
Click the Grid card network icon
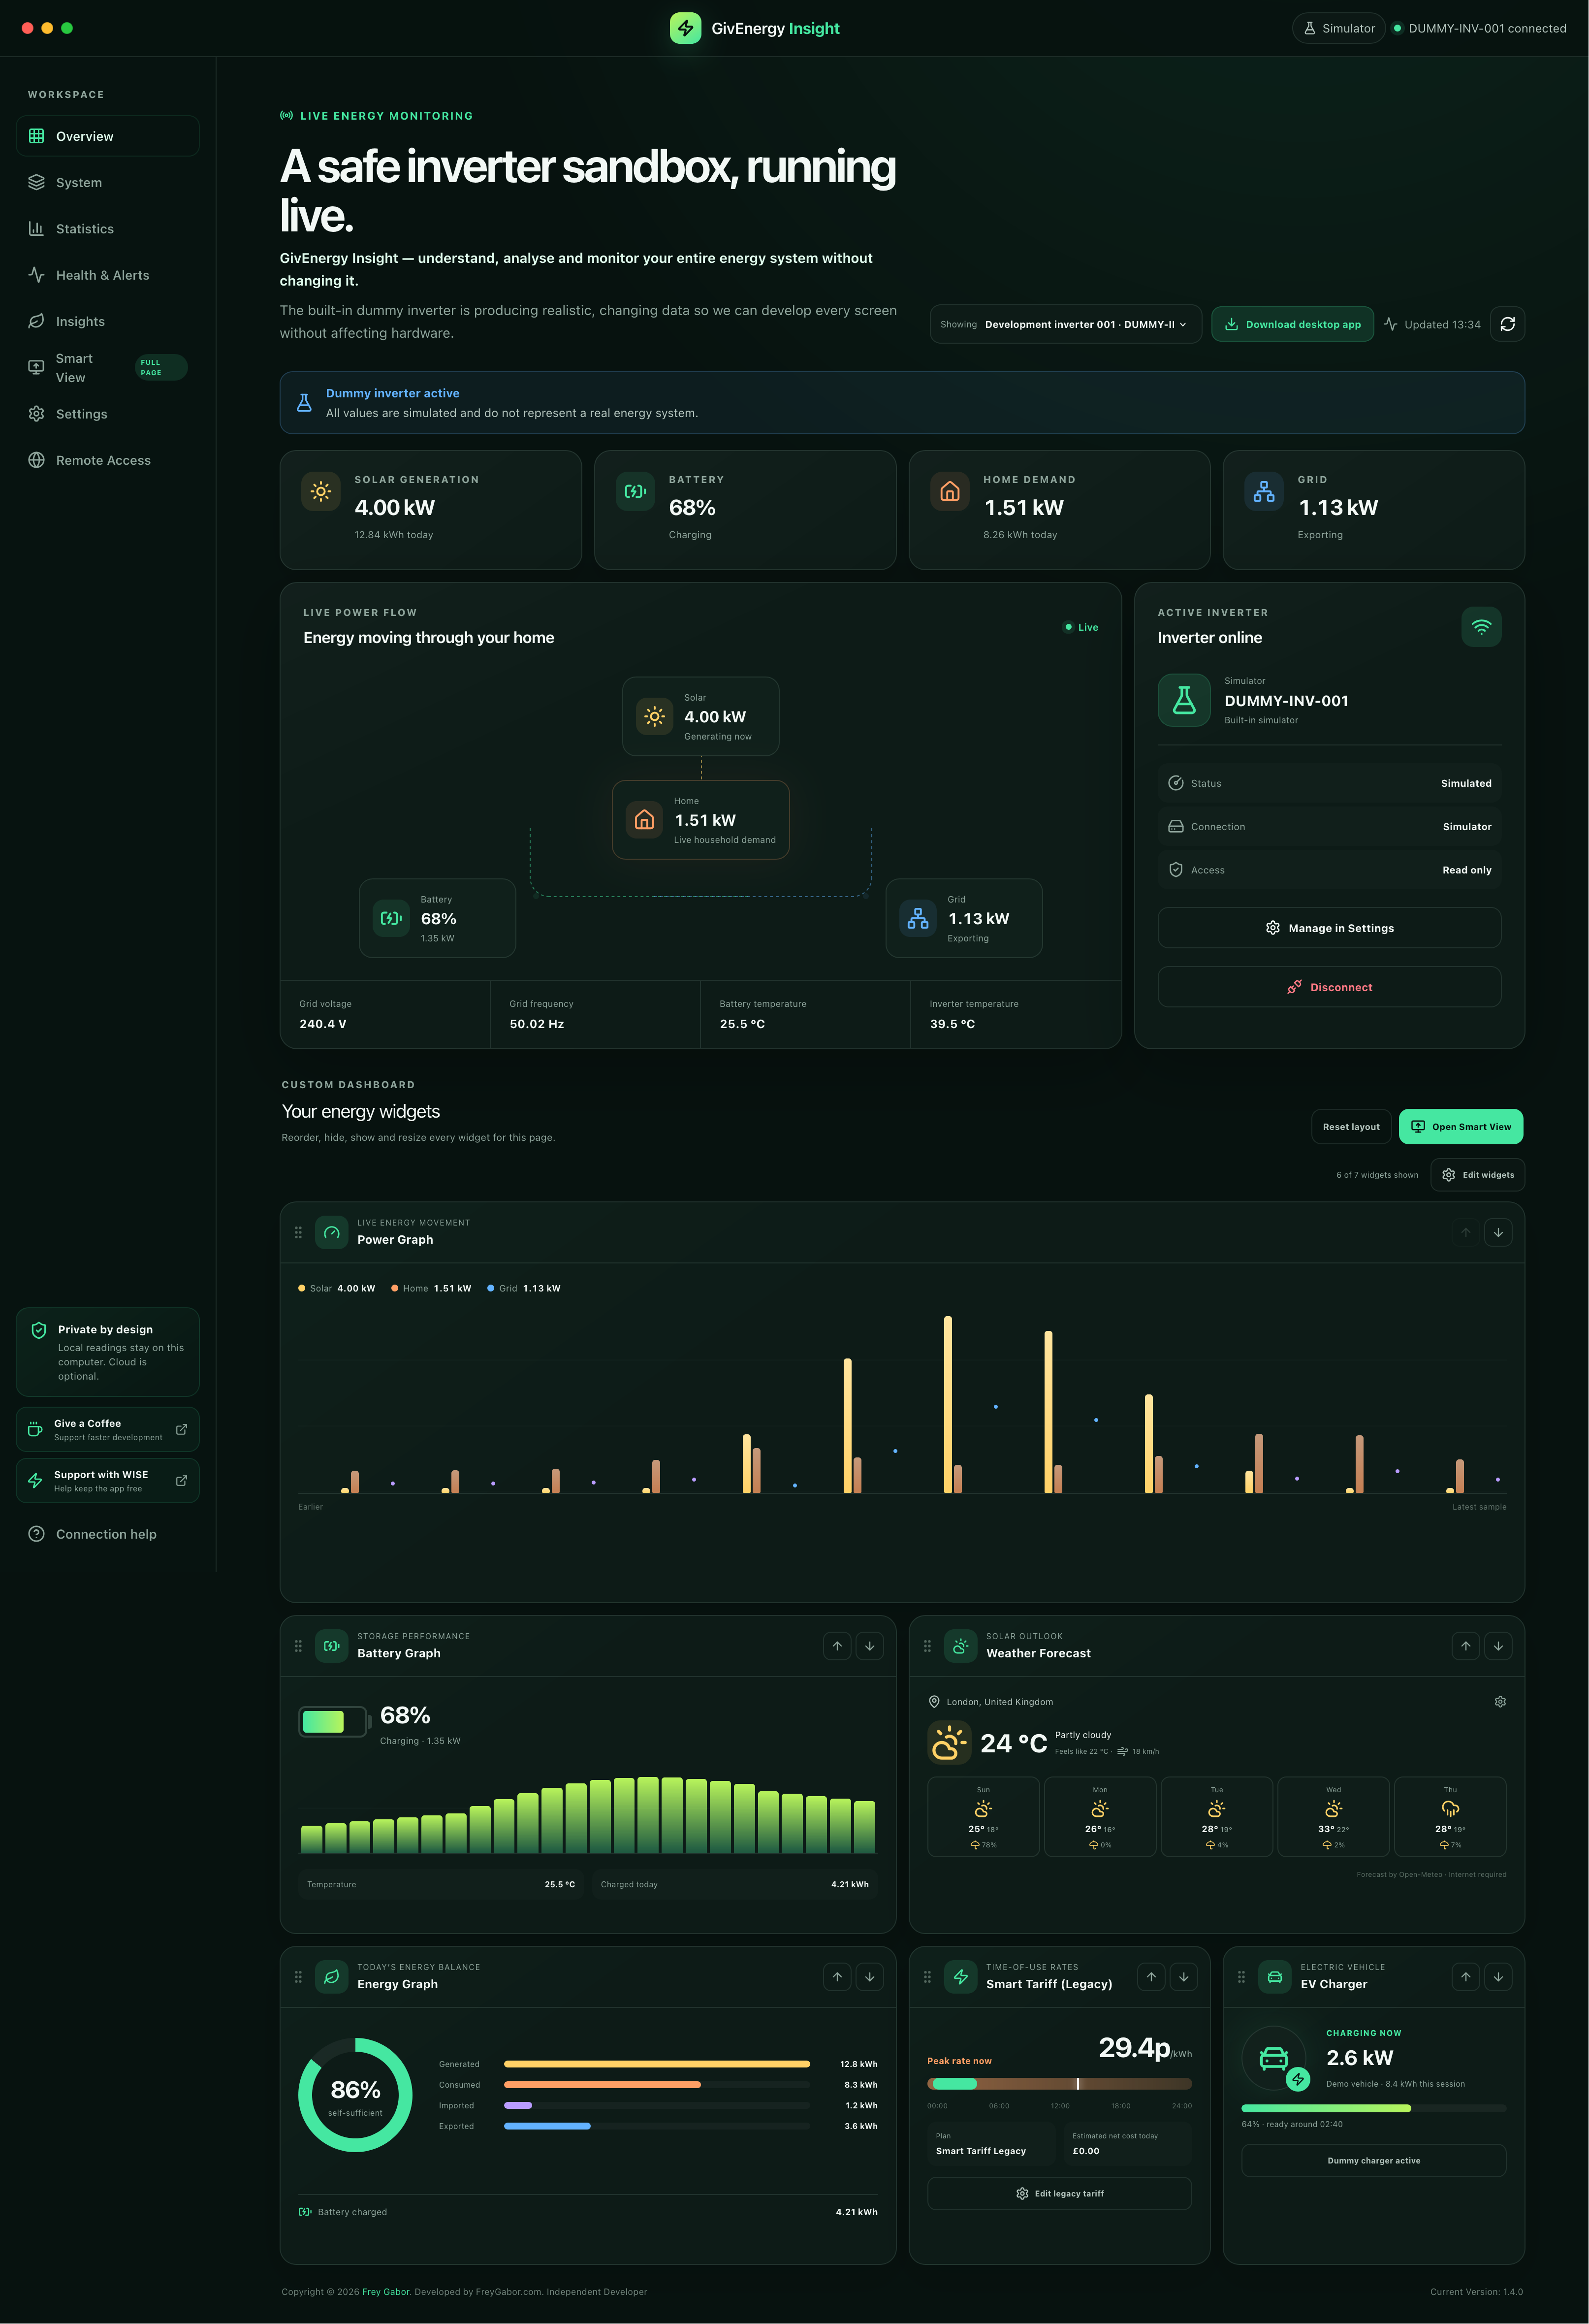[x=1264, y=491]
